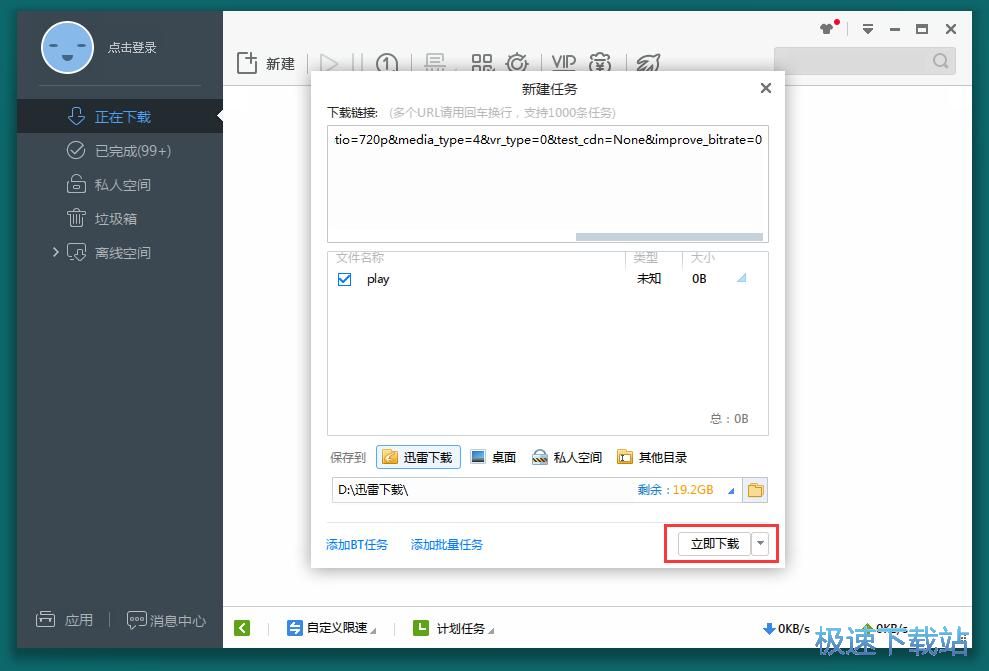Viewport: 989px width, 671px height.
Task: Open the dropdown arrow beside 立即下载
Action: [760, 544]
